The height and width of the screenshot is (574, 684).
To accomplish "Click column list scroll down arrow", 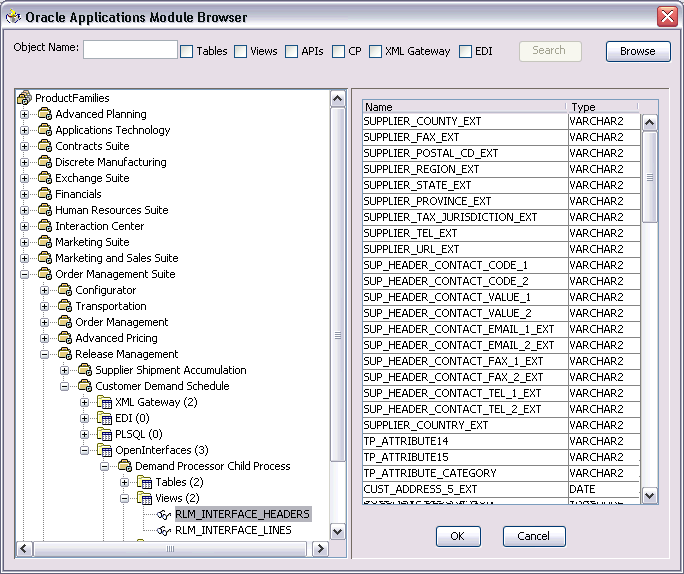I will [650, 495].
